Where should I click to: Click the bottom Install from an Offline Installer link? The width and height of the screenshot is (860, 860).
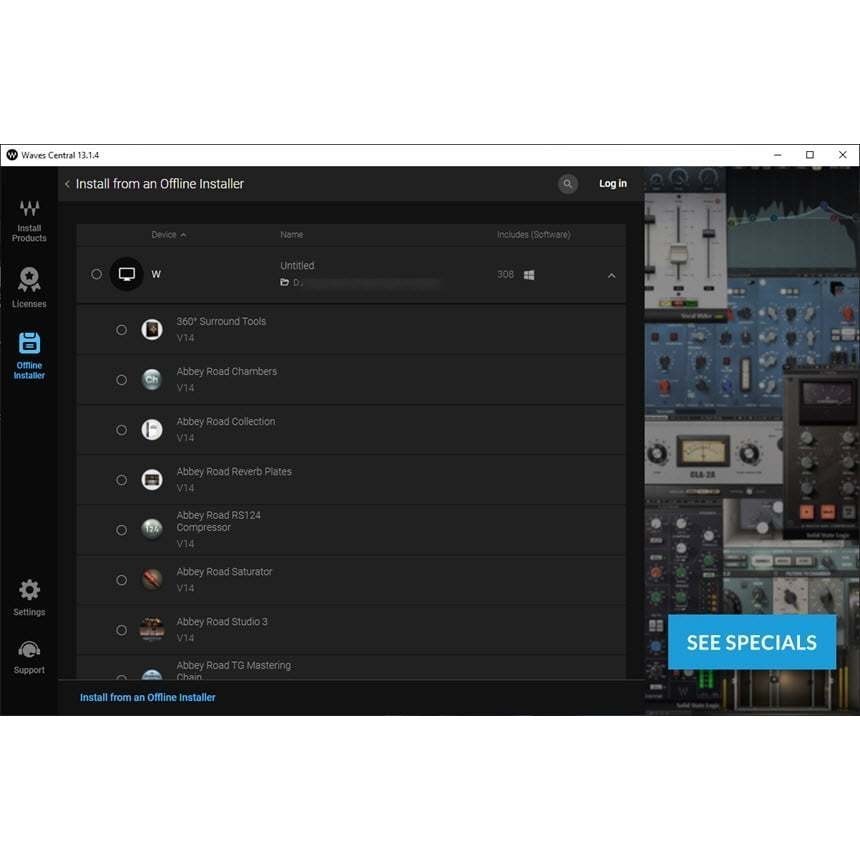pyautogui.click(x=148, y=698)
